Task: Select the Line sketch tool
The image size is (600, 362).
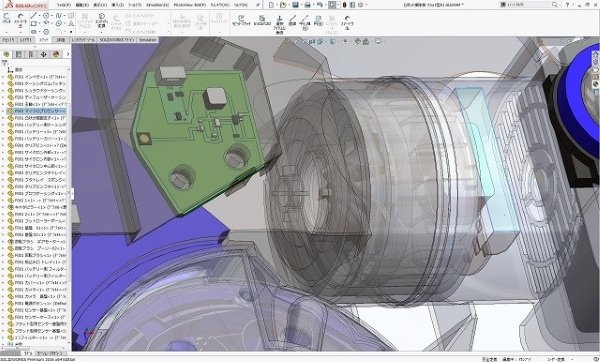Action: (34, 16)
